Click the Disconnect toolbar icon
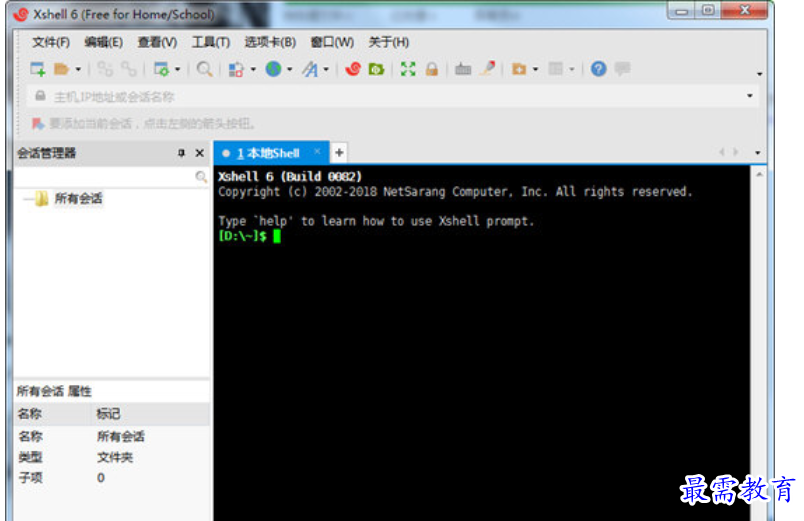This screenshot has width=804, height=521. tap(105, 69)
